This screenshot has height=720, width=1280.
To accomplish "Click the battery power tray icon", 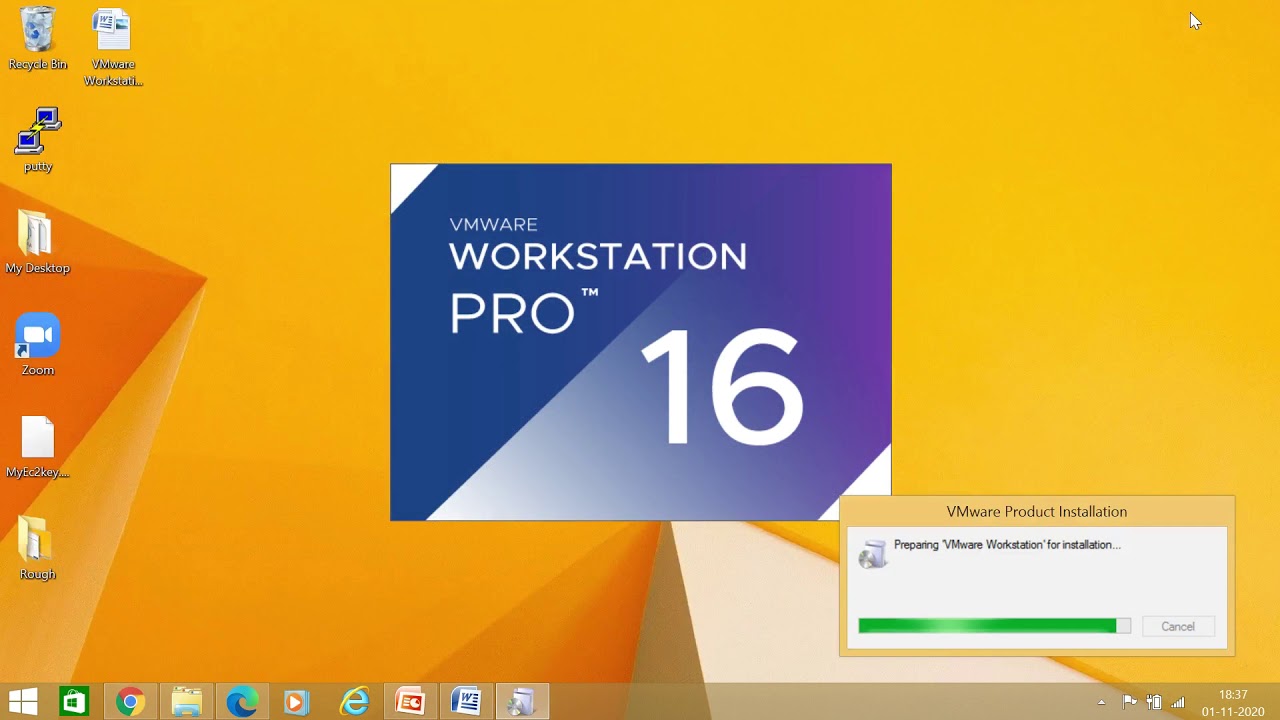I will tap(1154, 702).
